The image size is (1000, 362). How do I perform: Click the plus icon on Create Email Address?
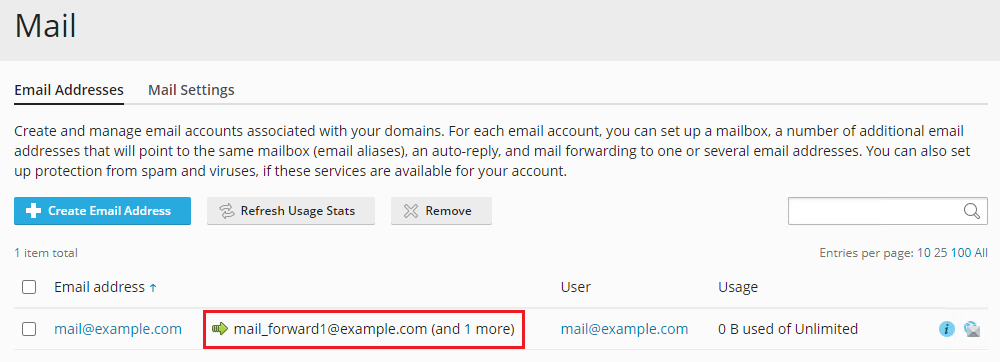click(33, 211)
